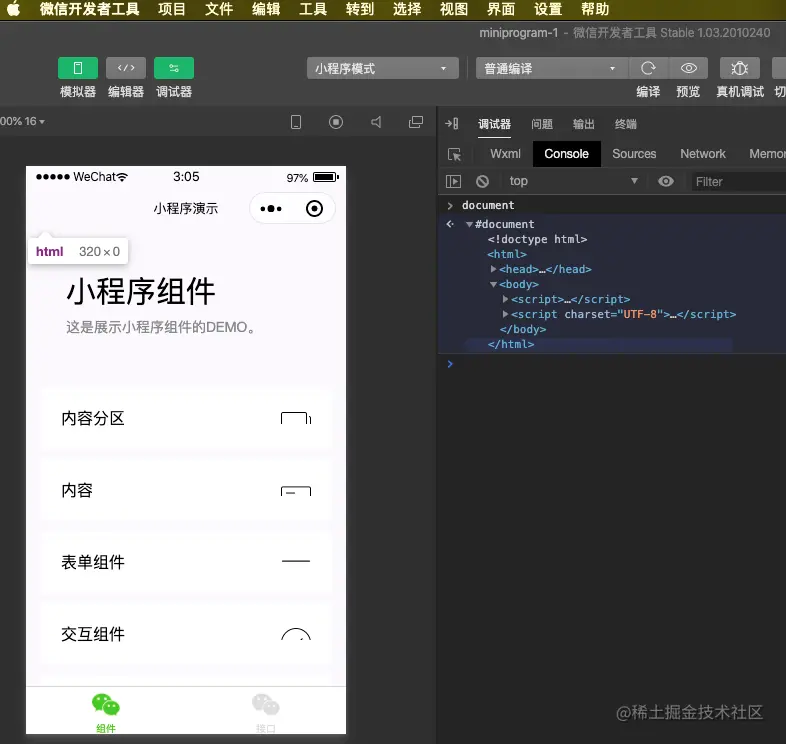
Task: Expand the first script element
Action: click(505, 299)
